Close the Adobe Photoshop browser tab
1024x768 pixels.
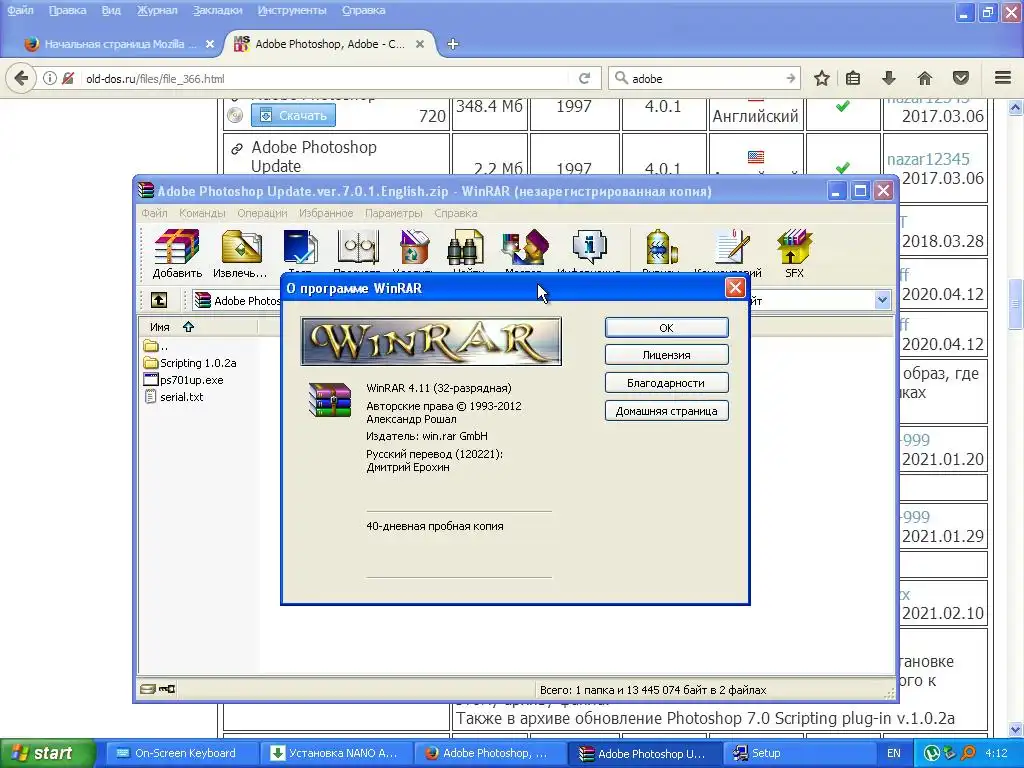point(420,44)
